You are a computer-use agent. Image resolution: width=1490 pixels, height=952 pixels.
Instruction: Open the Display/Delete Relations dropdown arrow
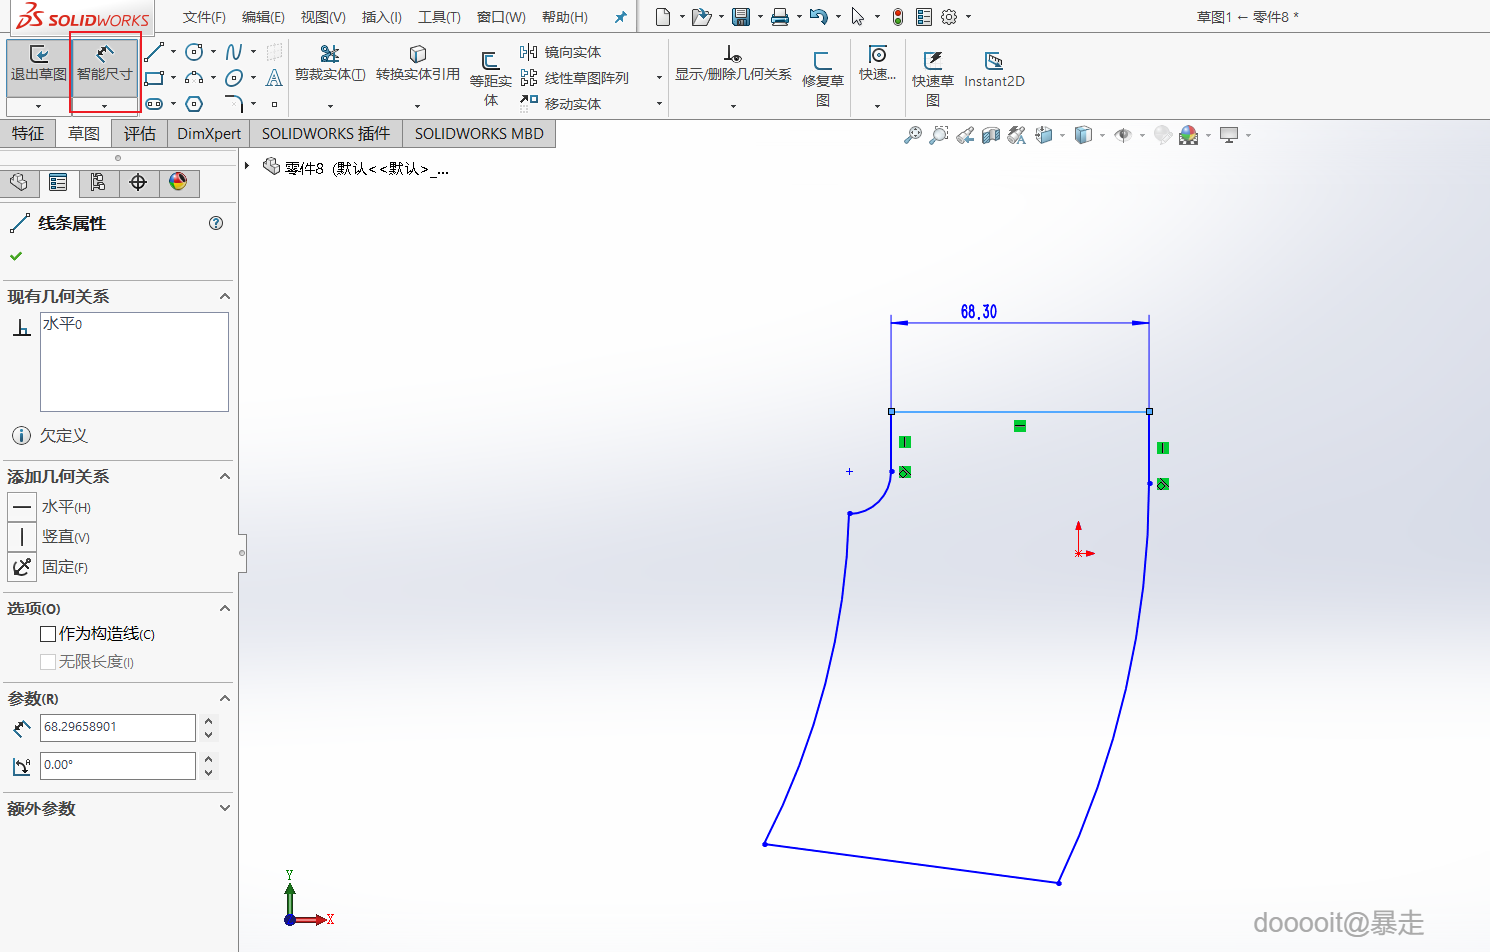pyautogui.click(x=733, y=105)
